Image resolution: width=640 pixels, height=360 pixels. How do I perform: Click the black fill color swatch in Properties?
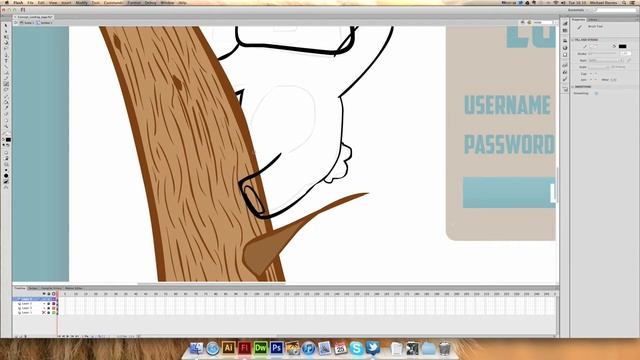point(622,46)
